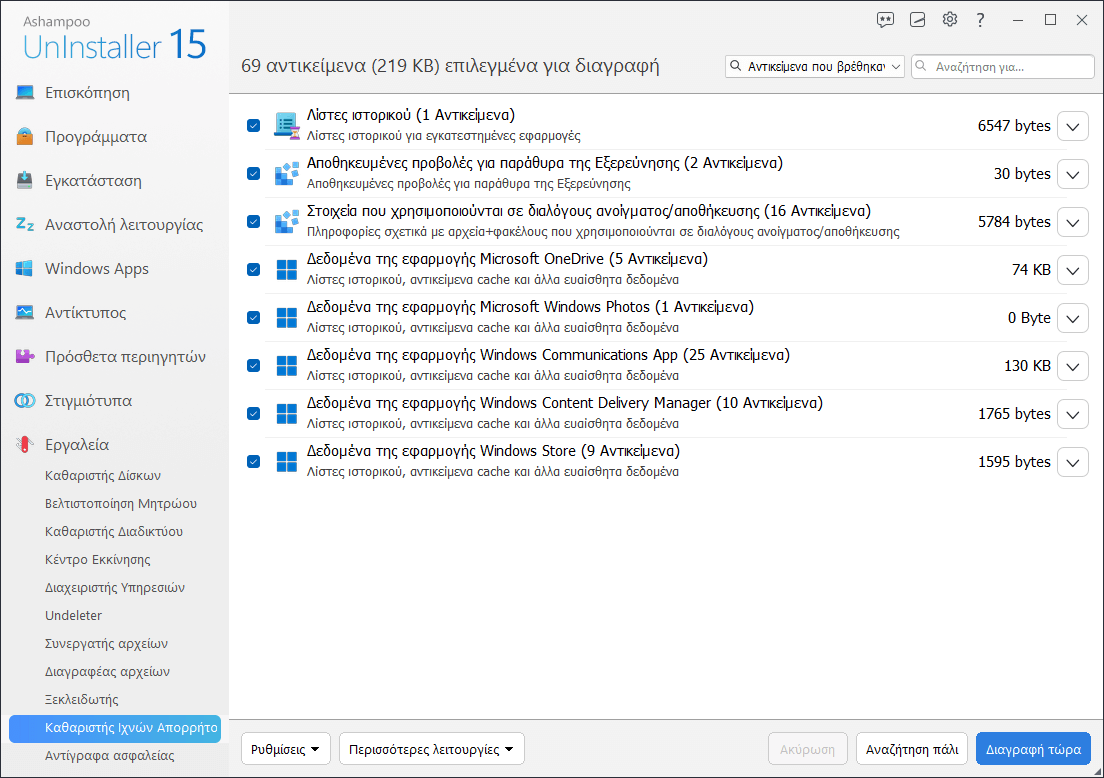
Task: Select Καθαριστής Ιχνών Απορρήτου item
Action: point(115,728)
